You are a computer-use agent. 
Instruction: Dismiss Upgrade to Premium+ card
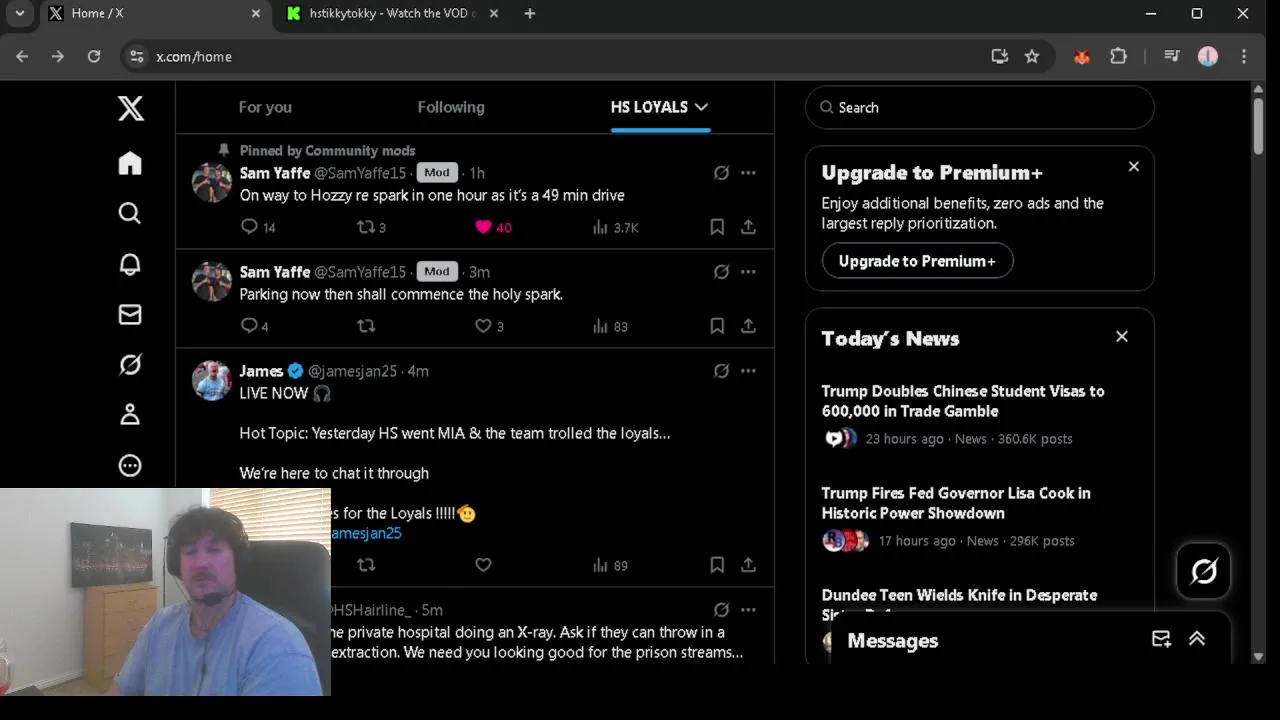tap(1134, 167)
